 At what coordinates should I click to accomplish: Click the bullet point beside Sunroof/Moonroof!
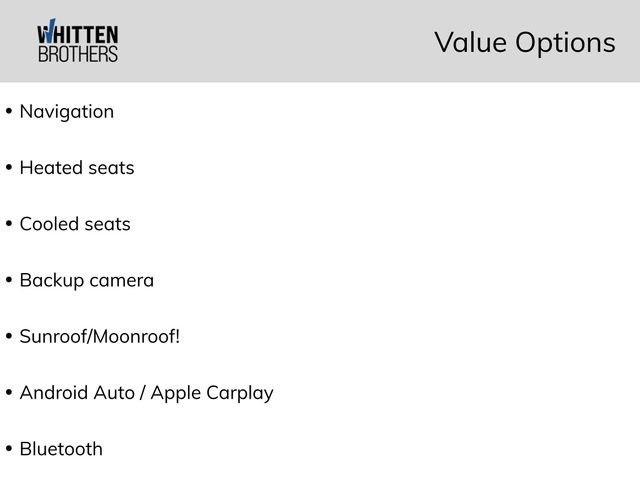(x=9, y=337)
